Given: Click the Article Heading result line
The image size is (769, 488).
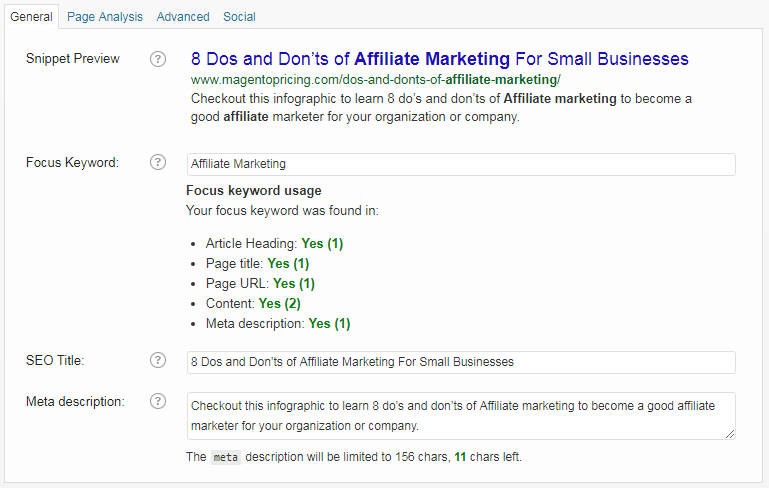Looking at the screenshot, I should [x=274, y=243].
